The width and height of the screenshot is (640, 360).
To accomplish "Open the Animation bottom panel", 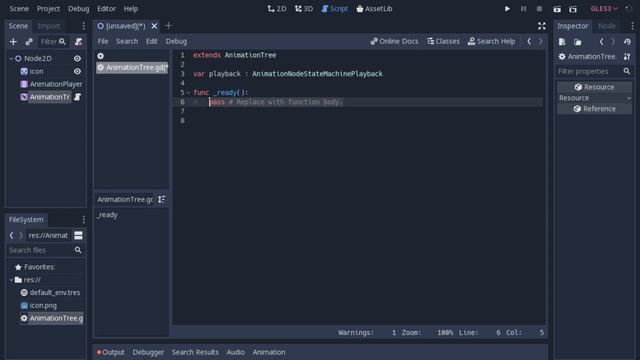I will (269, 352).
